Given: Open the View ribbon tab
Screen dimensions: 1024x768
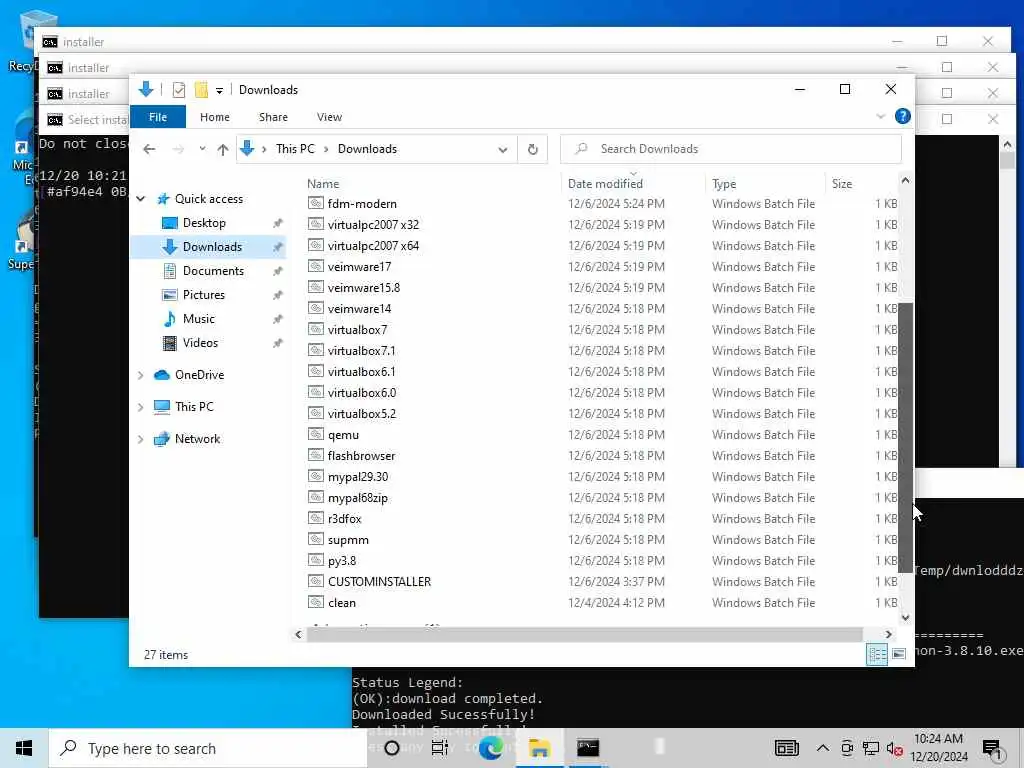Looking at the screenshot, I should pyautogui.click(x=329, y=117).
